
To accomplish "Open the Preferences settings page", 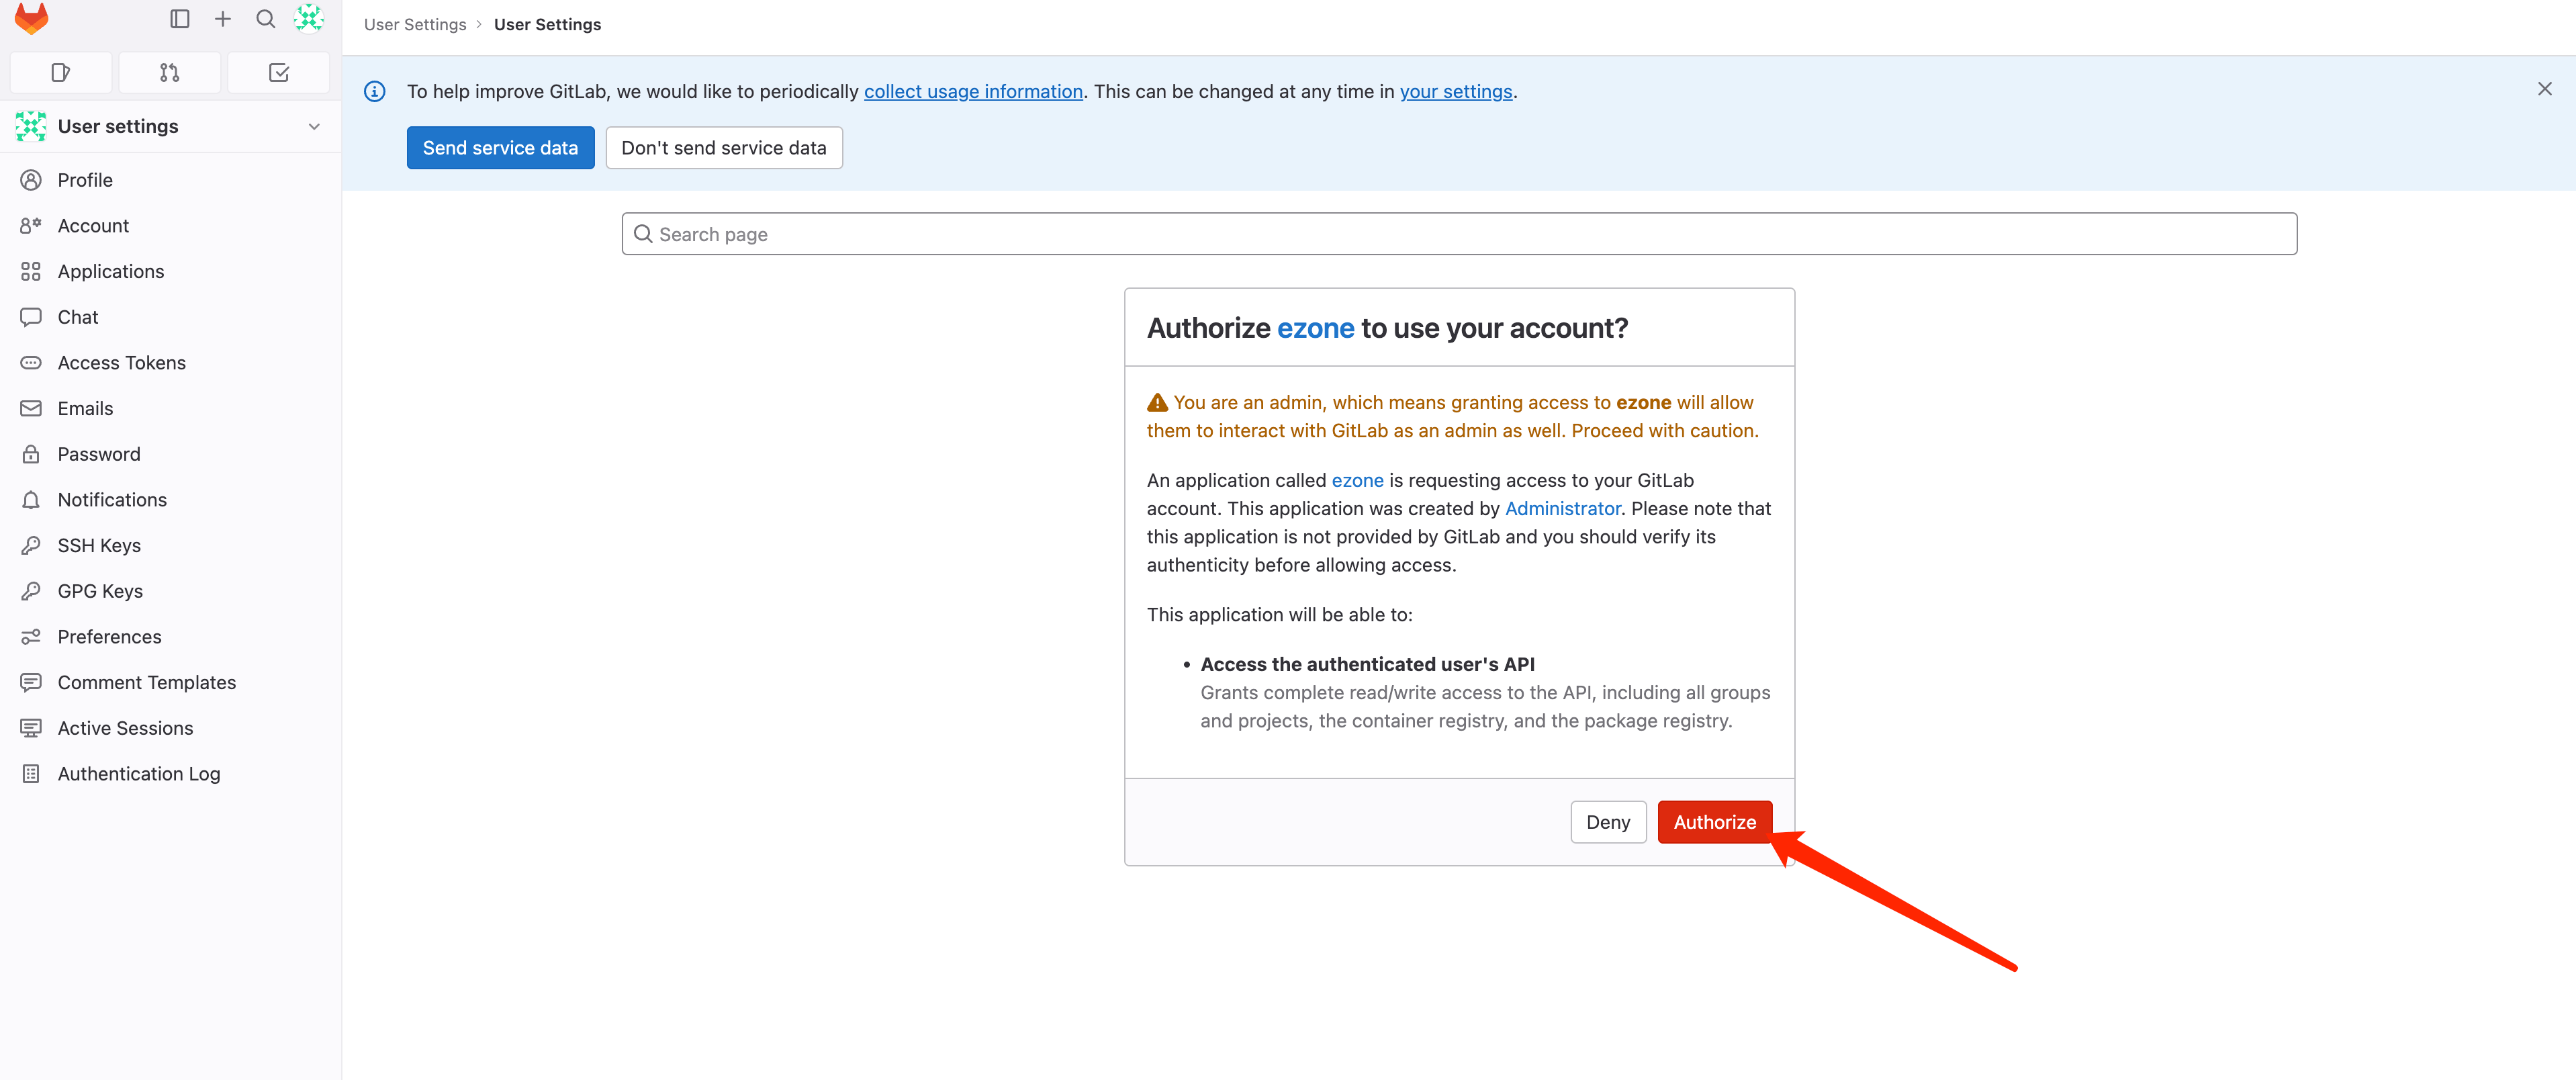I will pyautogui.click(x=109, y=637).
